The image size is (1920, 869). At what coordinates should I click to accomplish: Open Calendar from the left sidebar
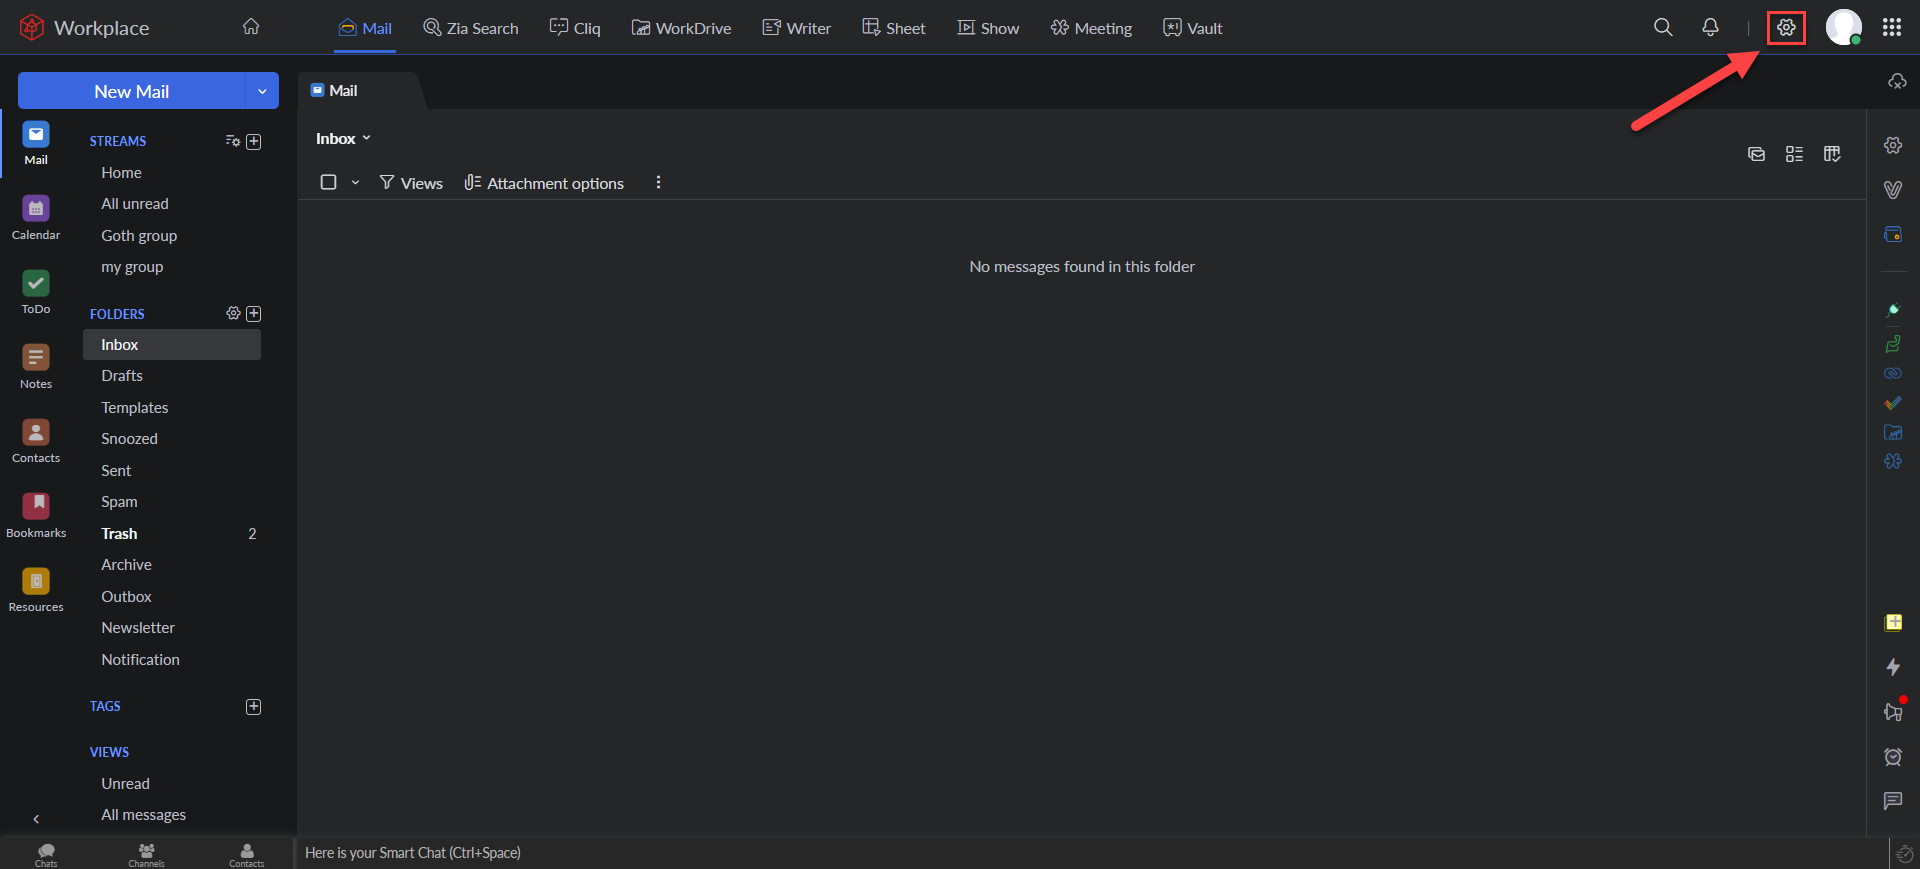click(36, 217)
